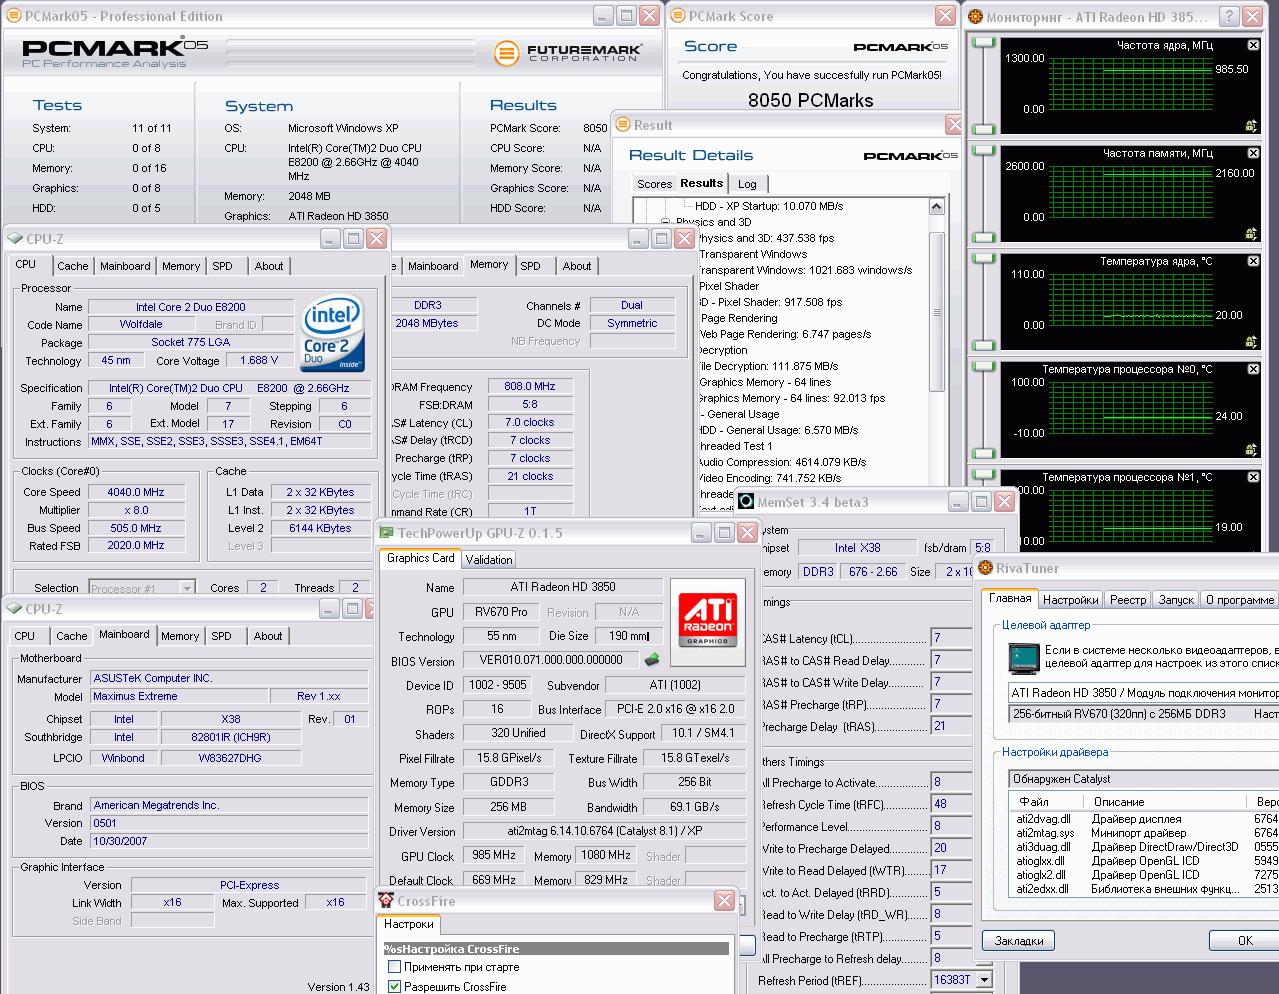Open CAS# Latency (tCL) value box in MemSet

(949, 638)
